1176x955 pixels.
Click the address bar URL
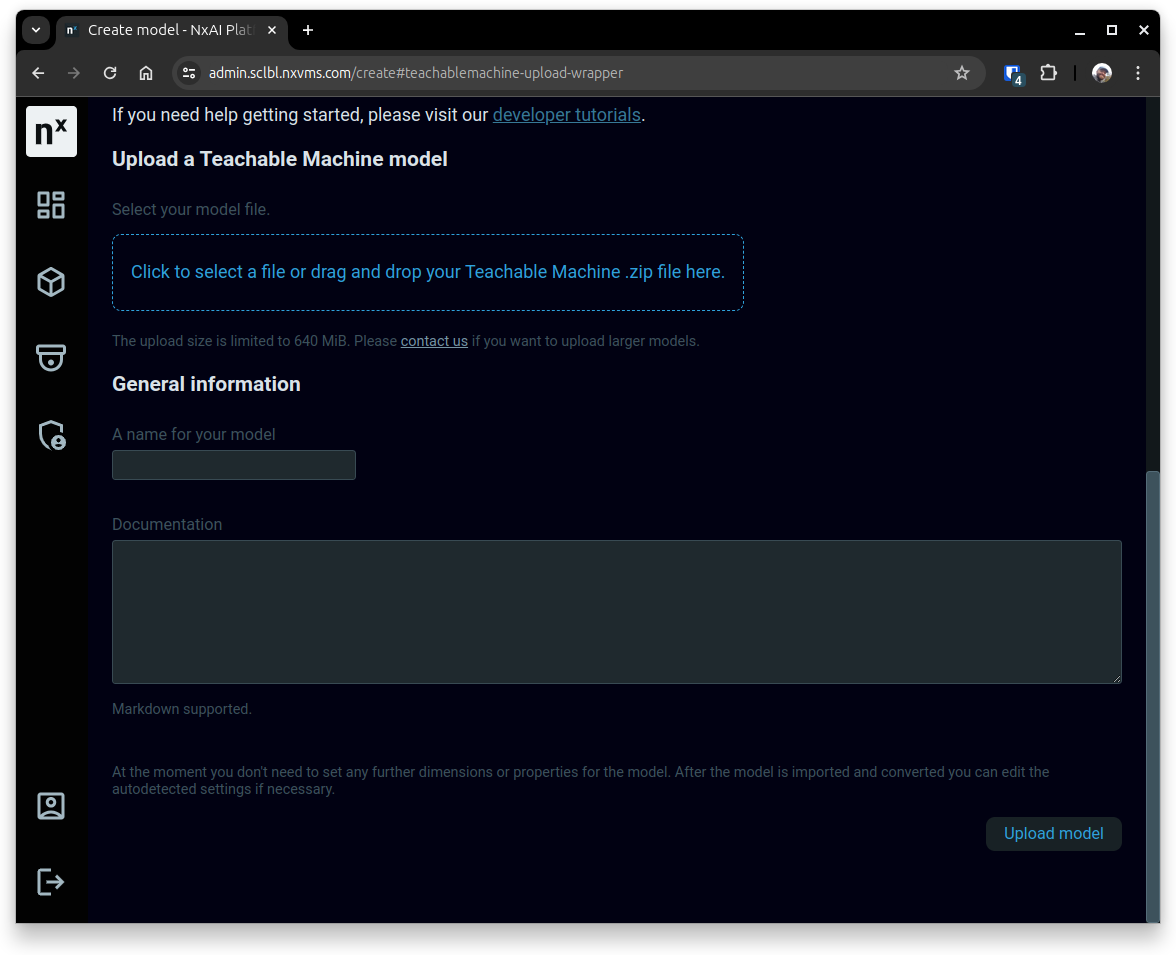[416, 73]
